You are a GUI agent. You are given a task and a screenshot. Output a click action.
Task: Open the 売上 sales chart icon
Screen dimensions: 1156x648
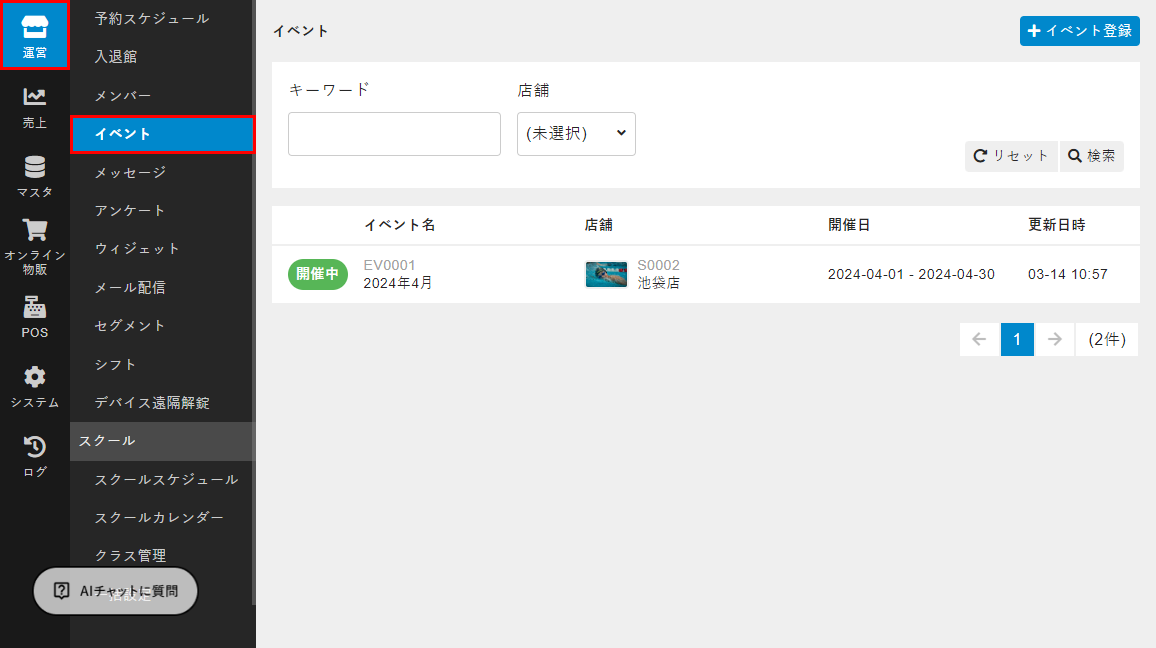click(x=35, y=107)
